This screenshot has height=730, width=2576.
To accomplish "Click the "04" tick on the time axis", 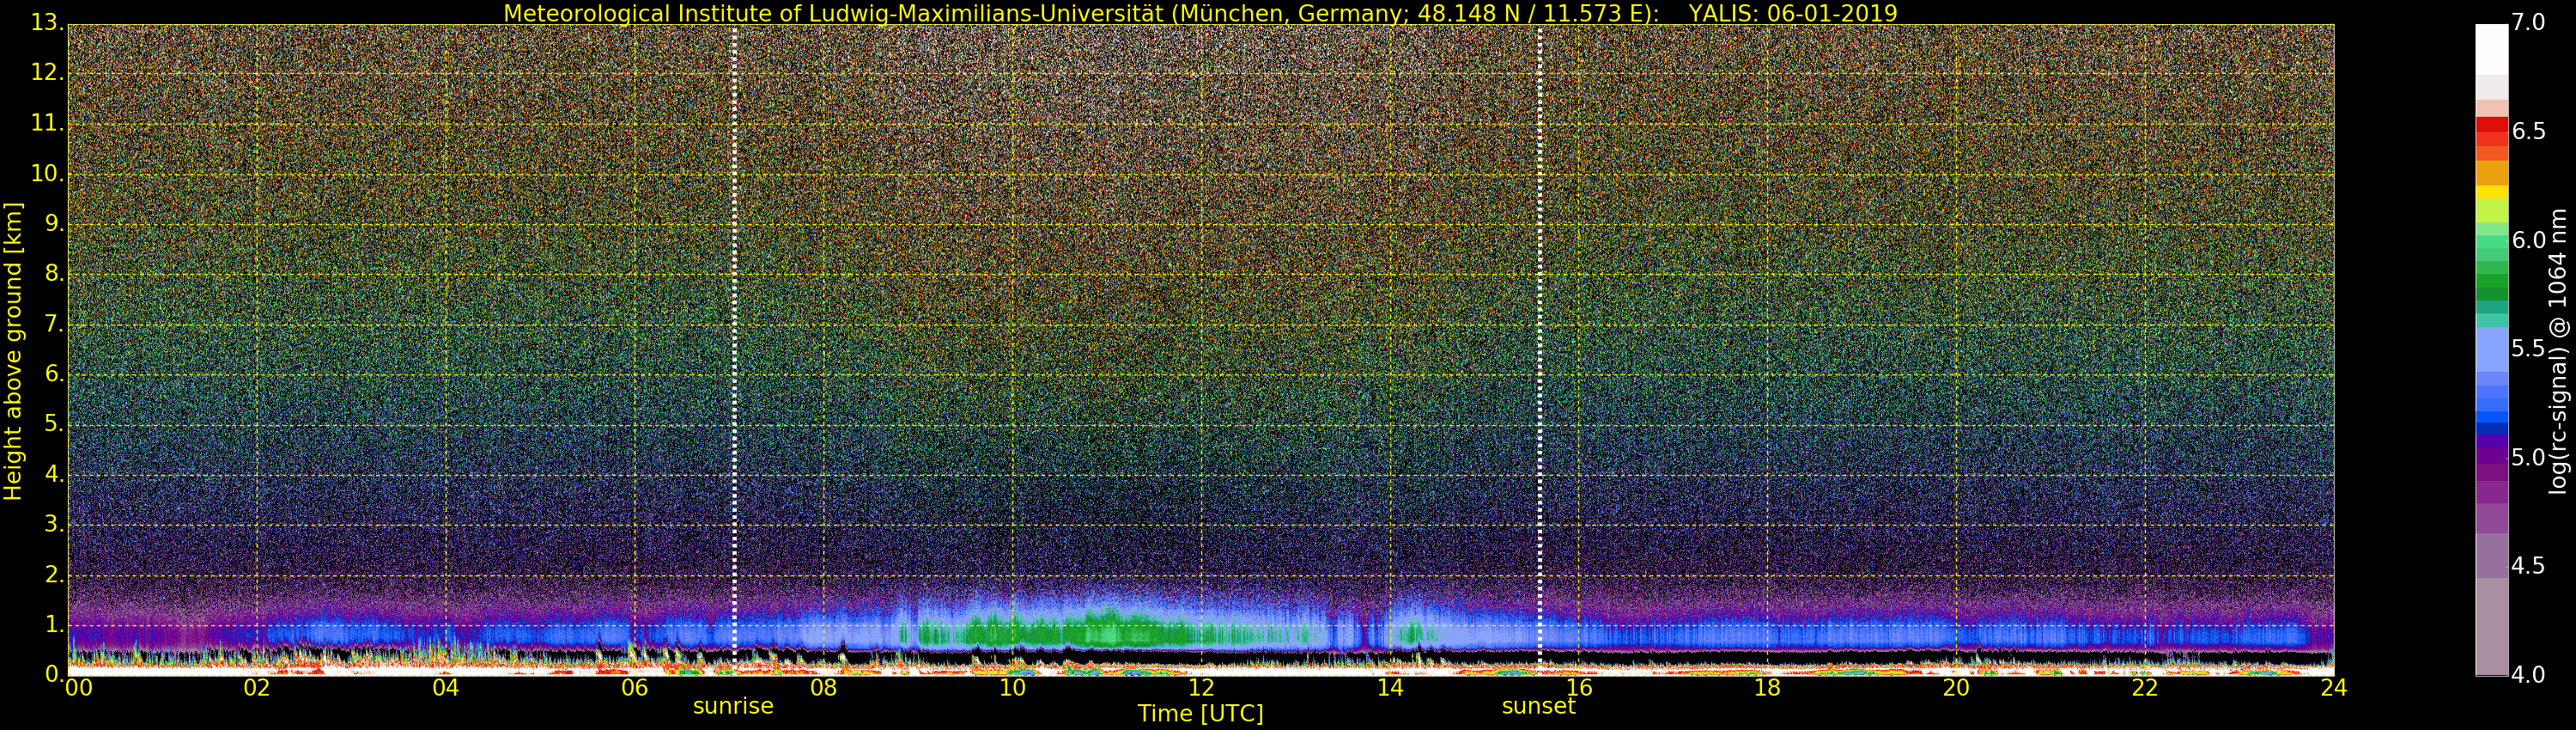I will [445, 688].
